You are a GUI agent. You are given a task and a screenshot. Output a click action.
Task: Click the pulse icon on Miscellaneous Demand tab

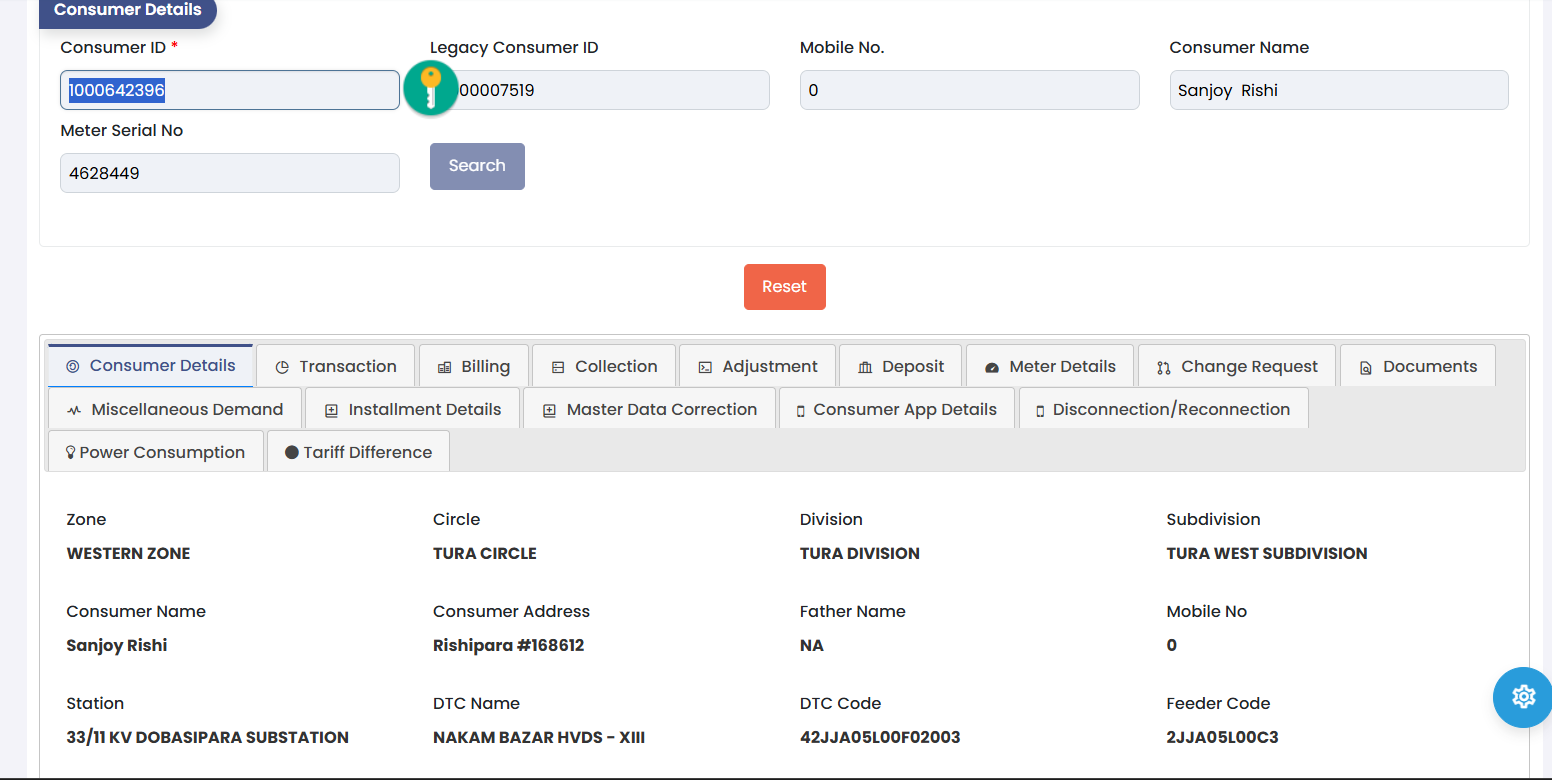tap(74, 410)
